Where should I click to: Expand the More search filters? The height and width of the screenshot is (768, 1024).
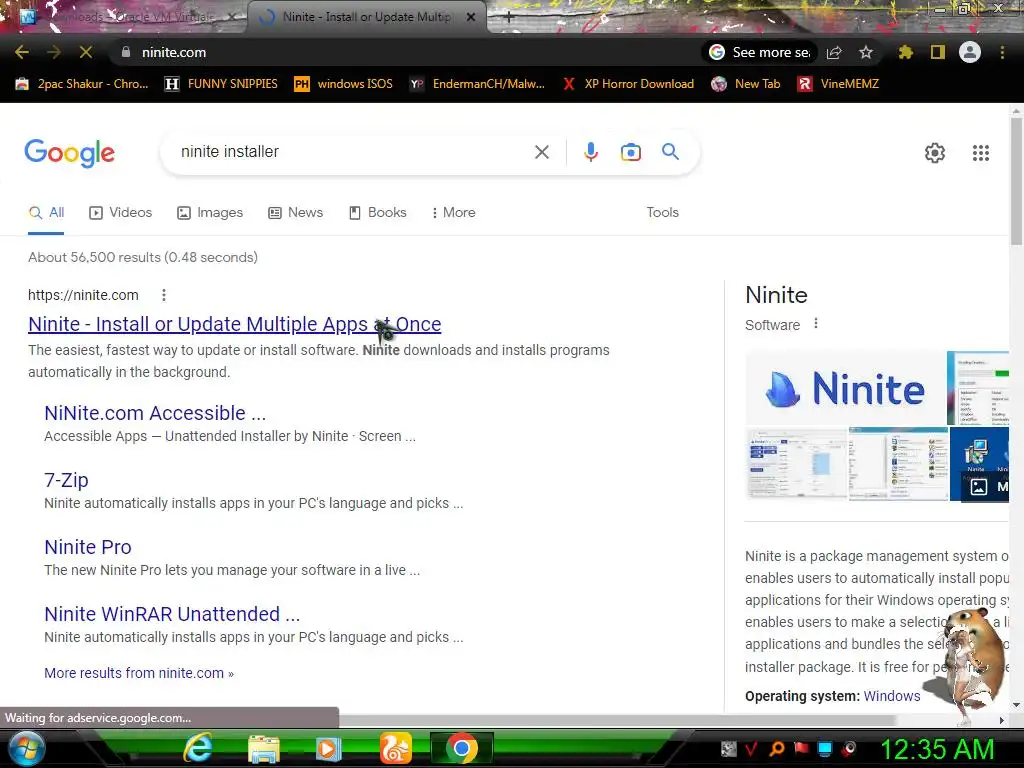coord(453,212)
